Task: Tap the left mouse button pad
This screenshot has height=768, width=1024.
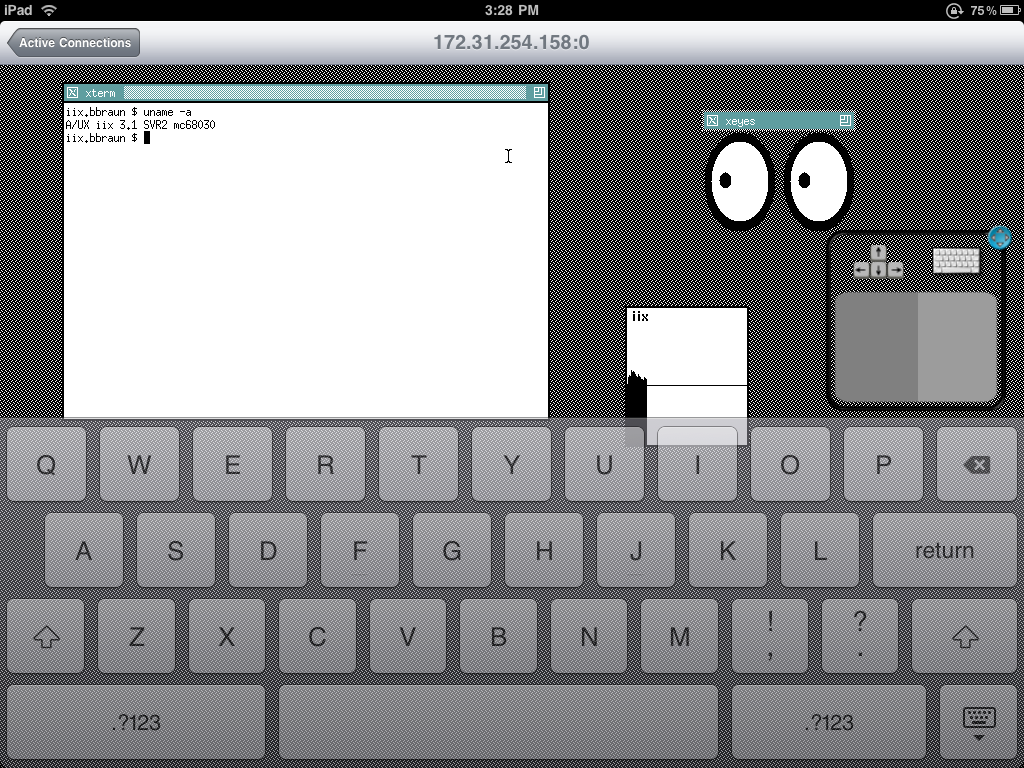Action: pyautogui.click(x=876, y=346)
